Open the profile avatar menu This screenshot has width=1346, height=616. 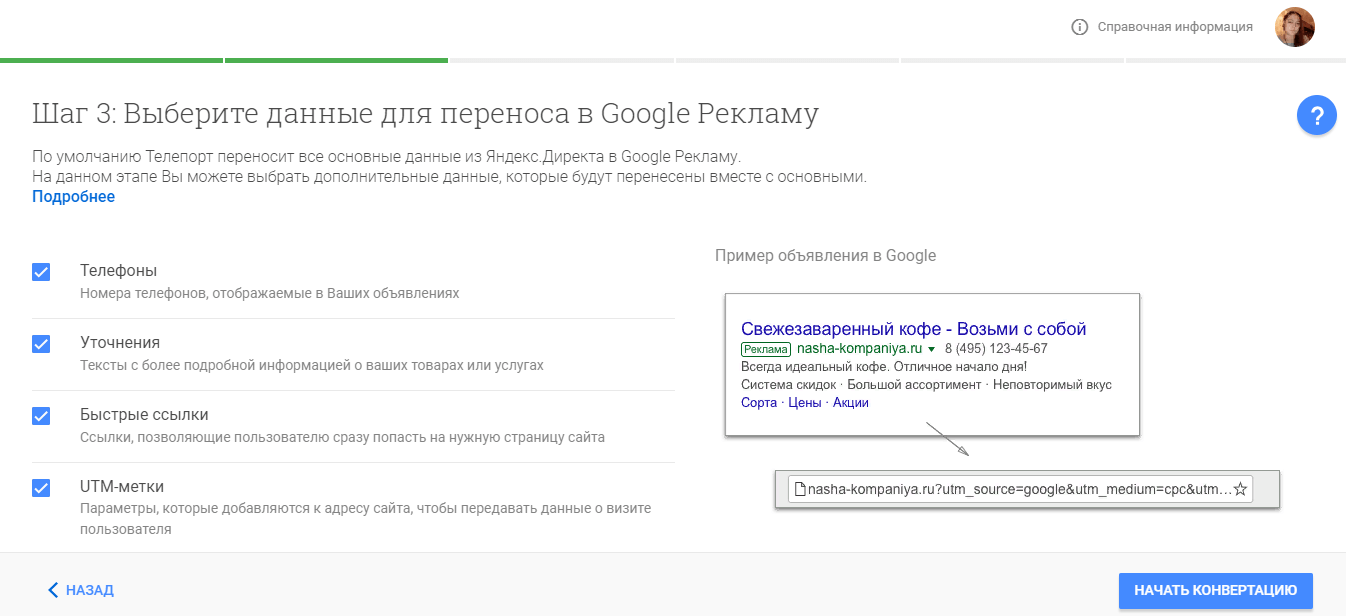tap(1295, 27)
